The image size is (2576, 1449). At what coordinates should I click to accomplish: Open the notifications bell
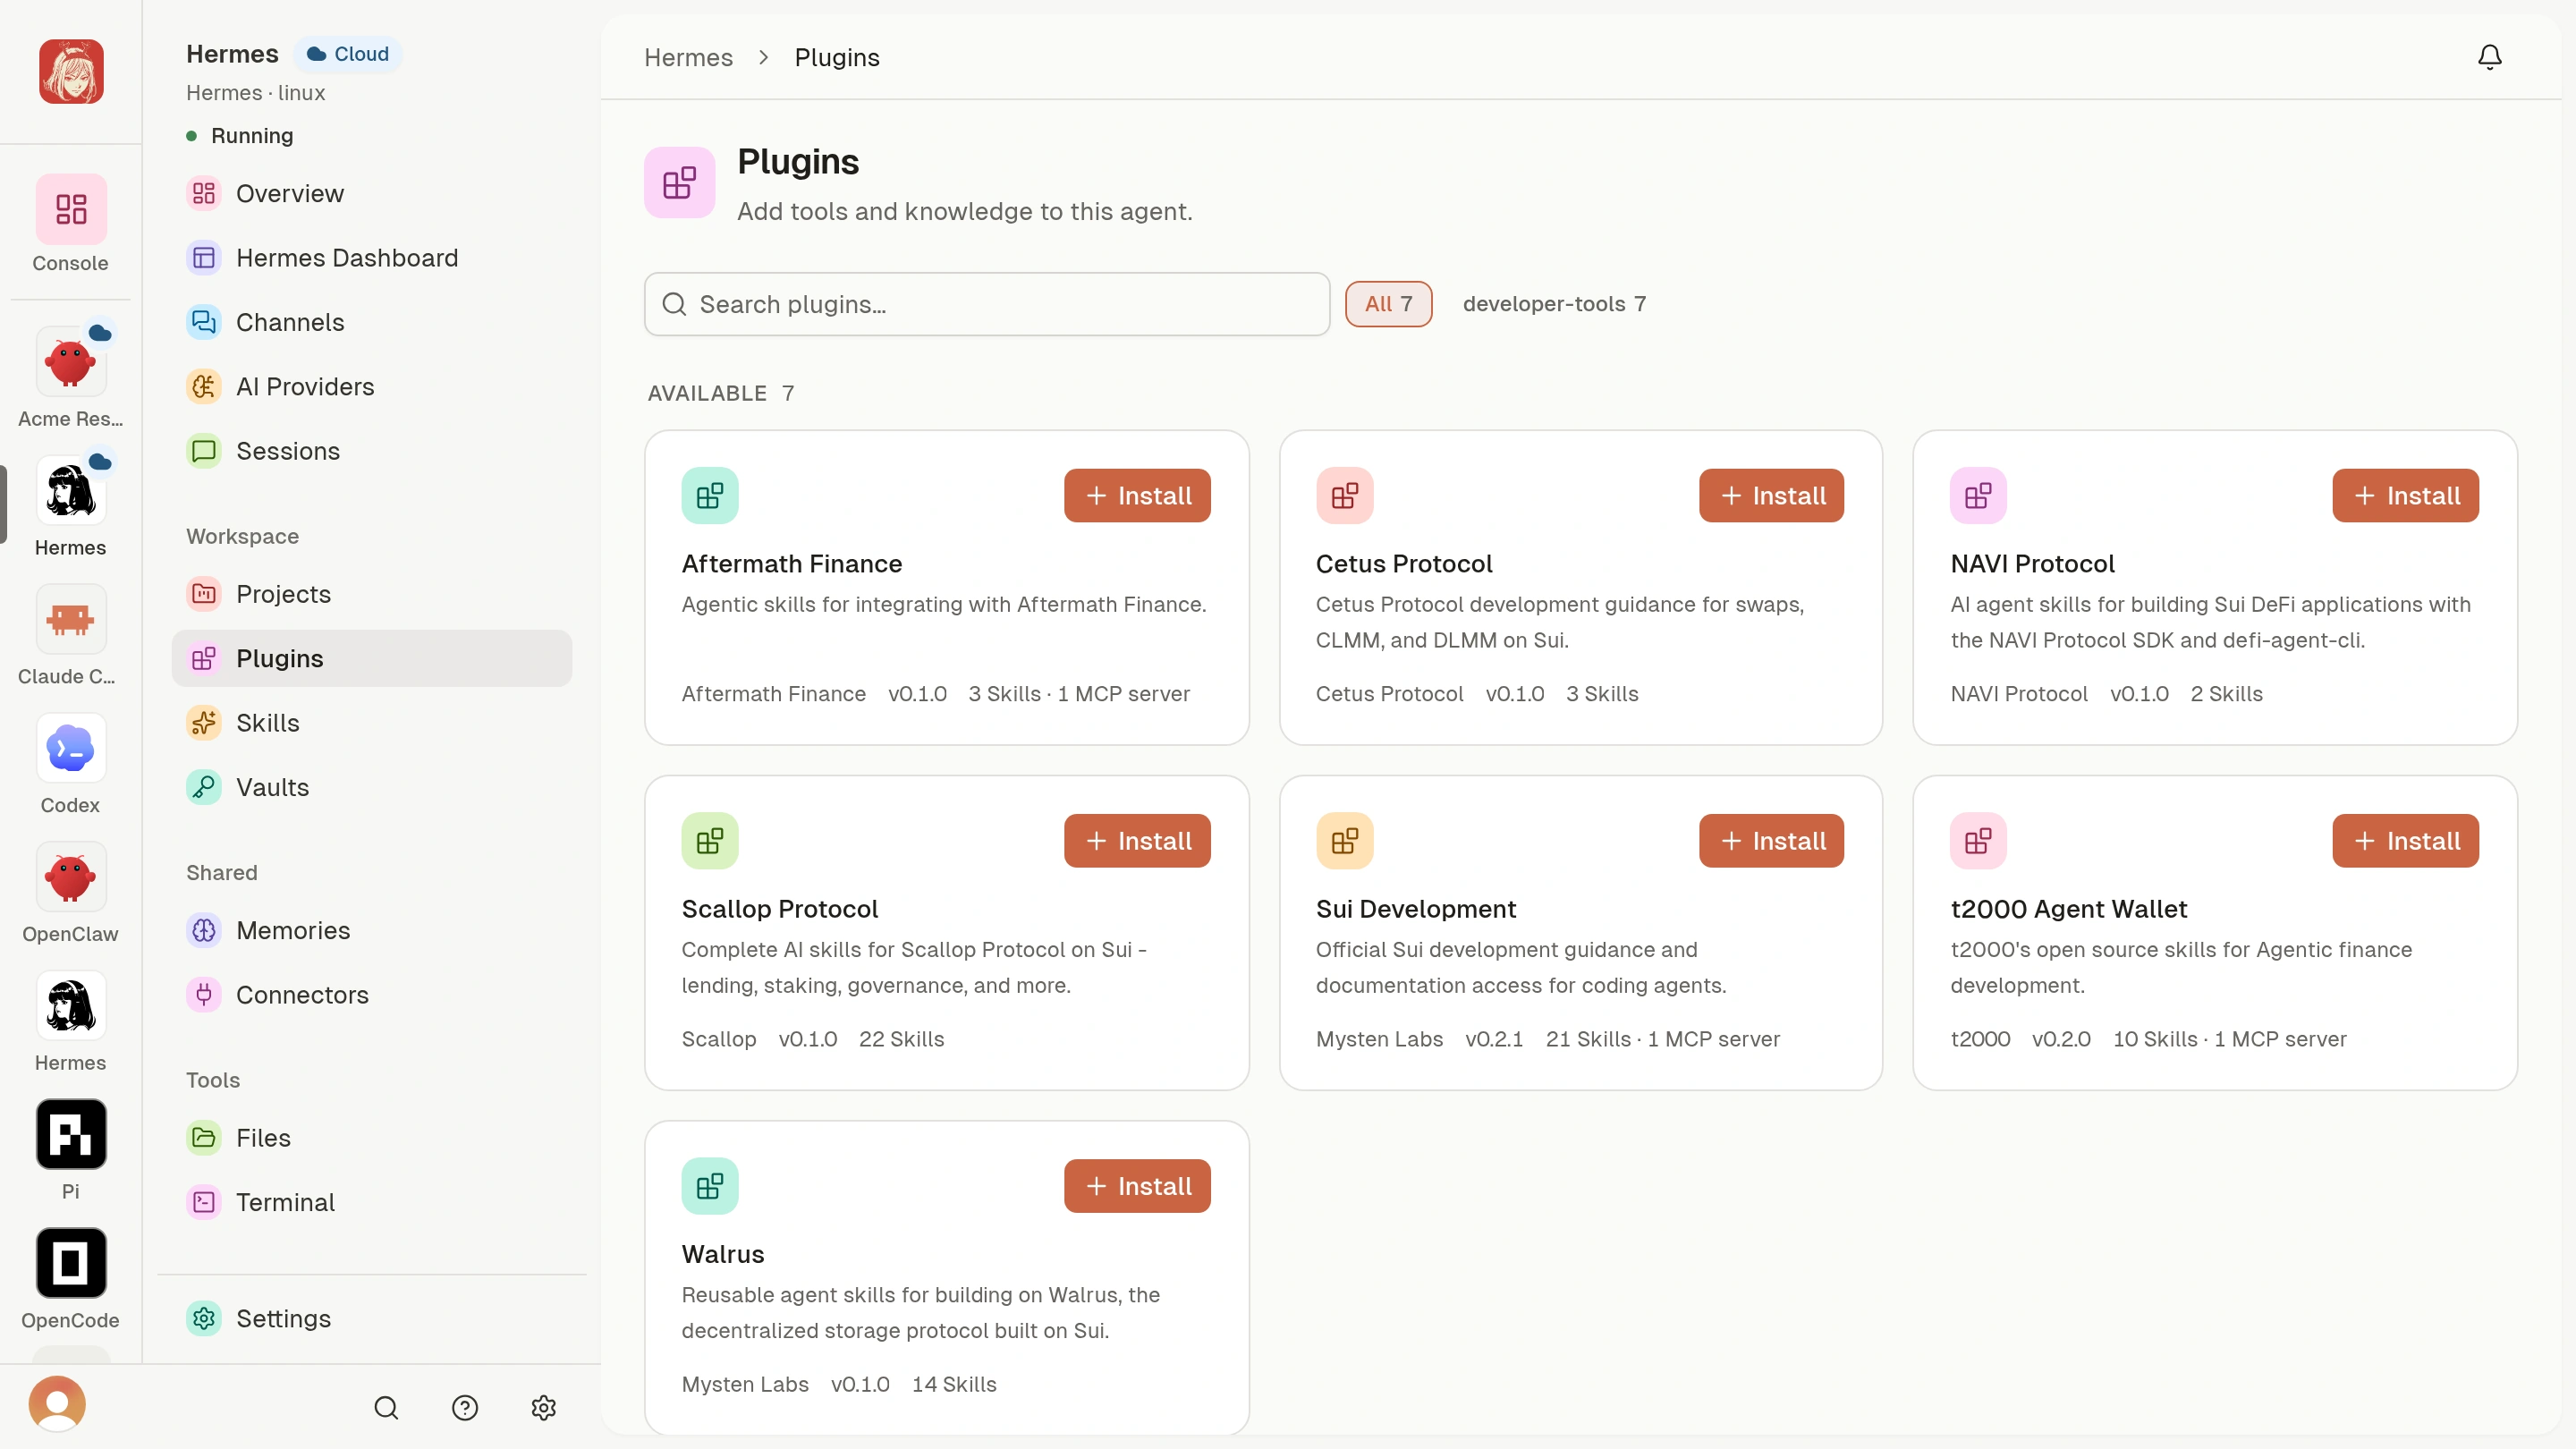[2489, 57]
